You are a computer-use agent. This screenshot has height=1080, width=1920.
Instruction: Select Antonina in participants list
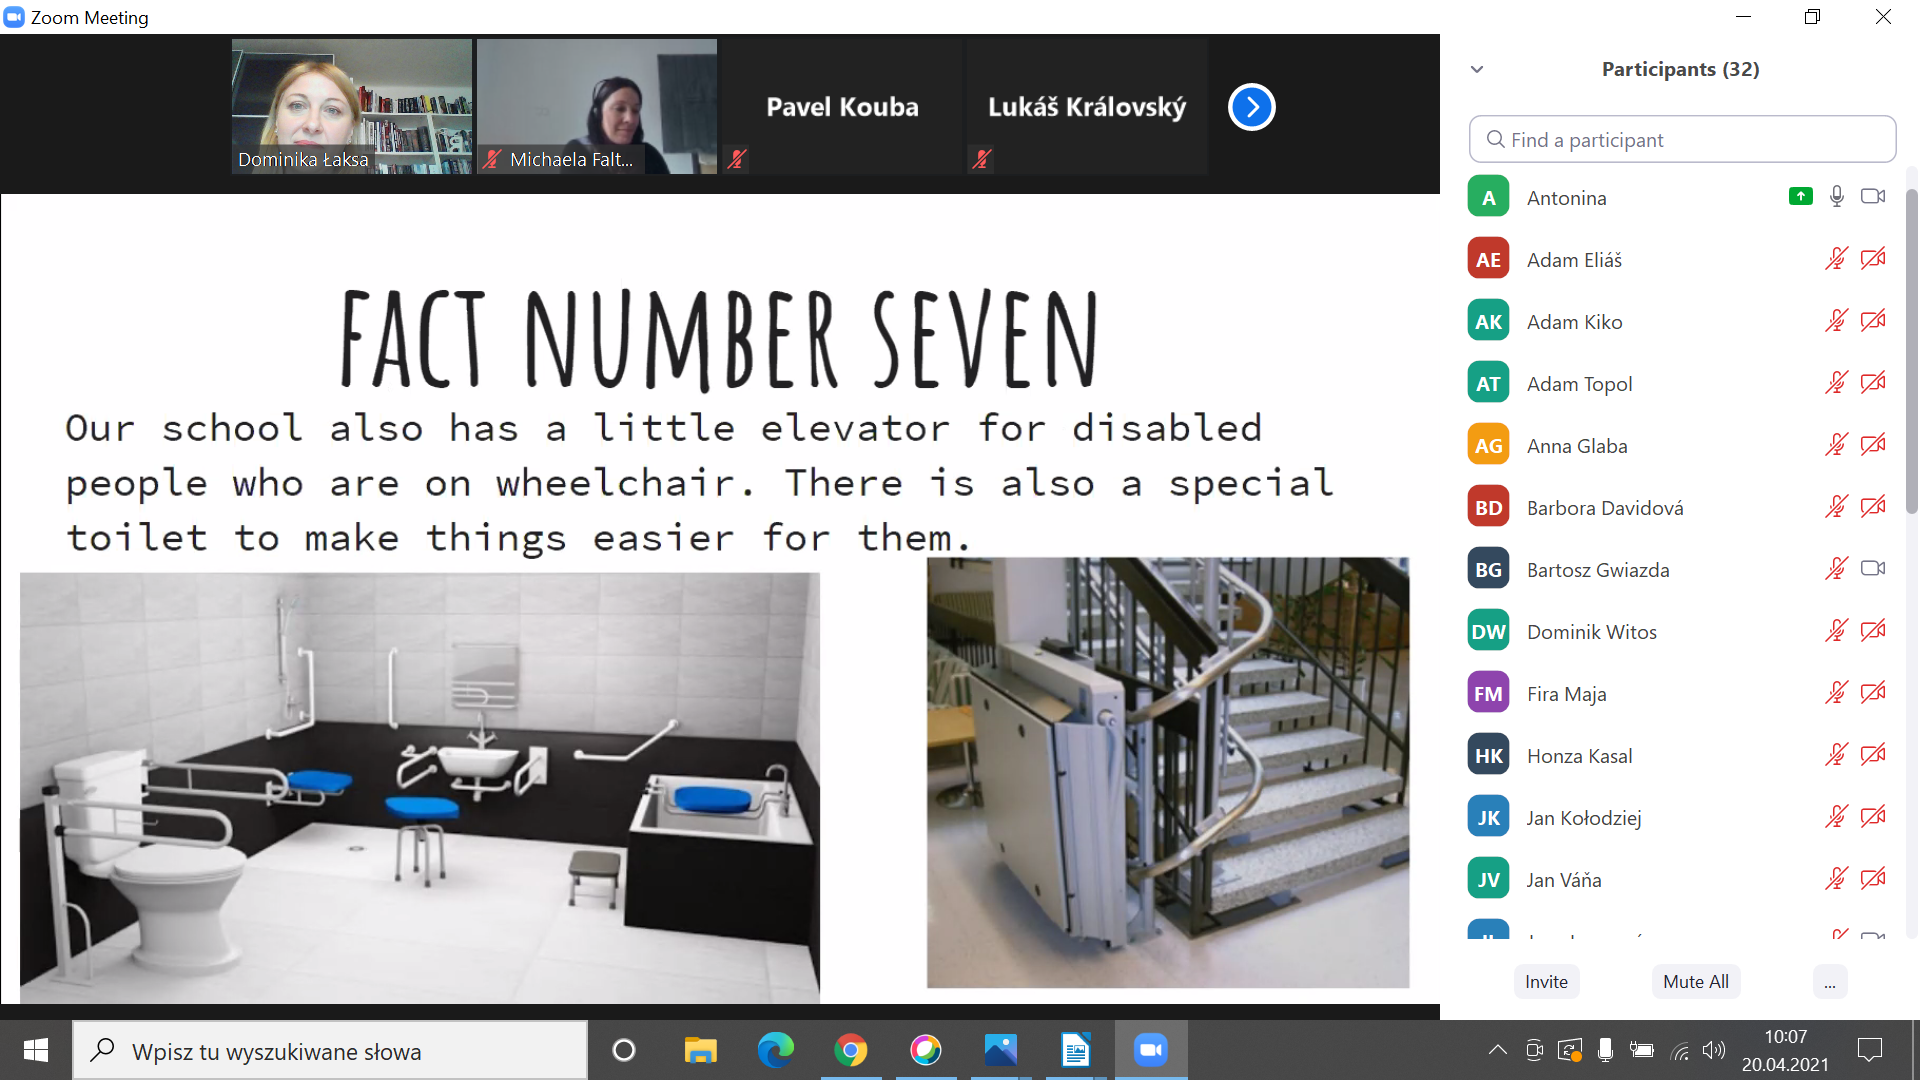[1681, 197]
